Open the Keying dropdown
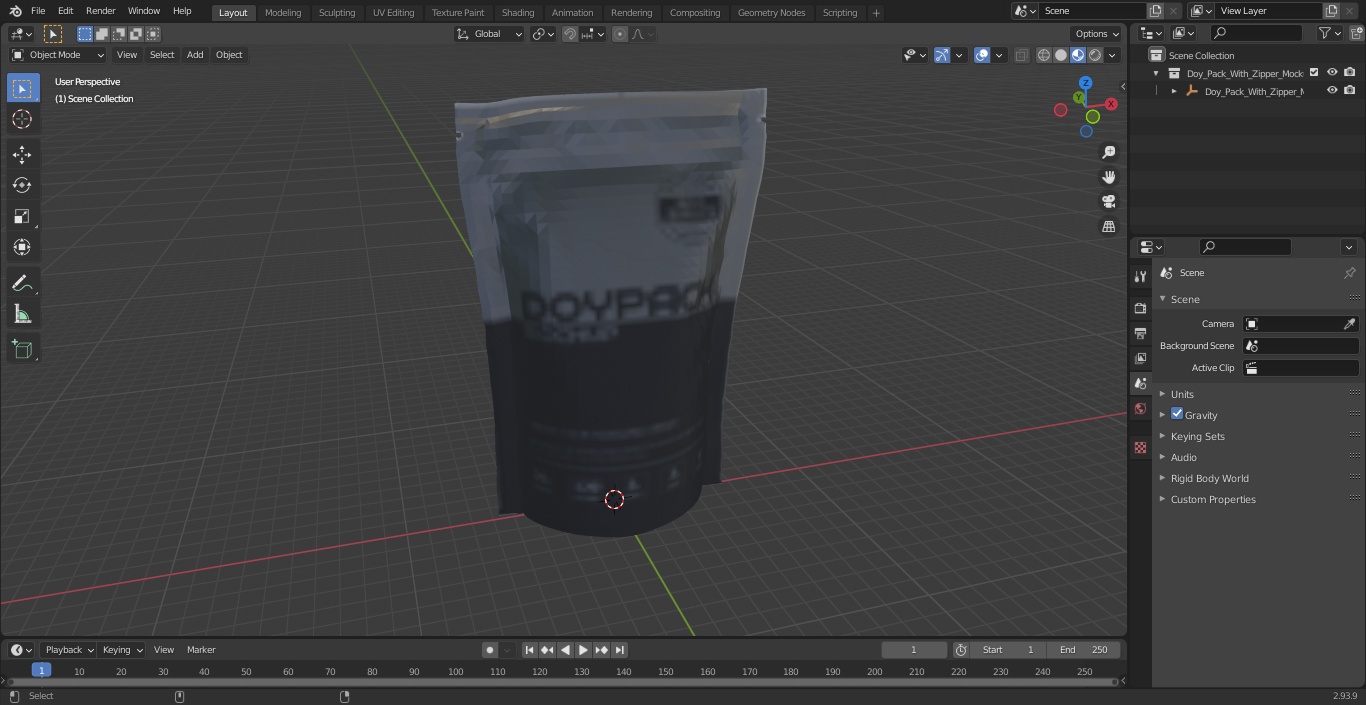1366x705 pixels. [x=121, y=650]
